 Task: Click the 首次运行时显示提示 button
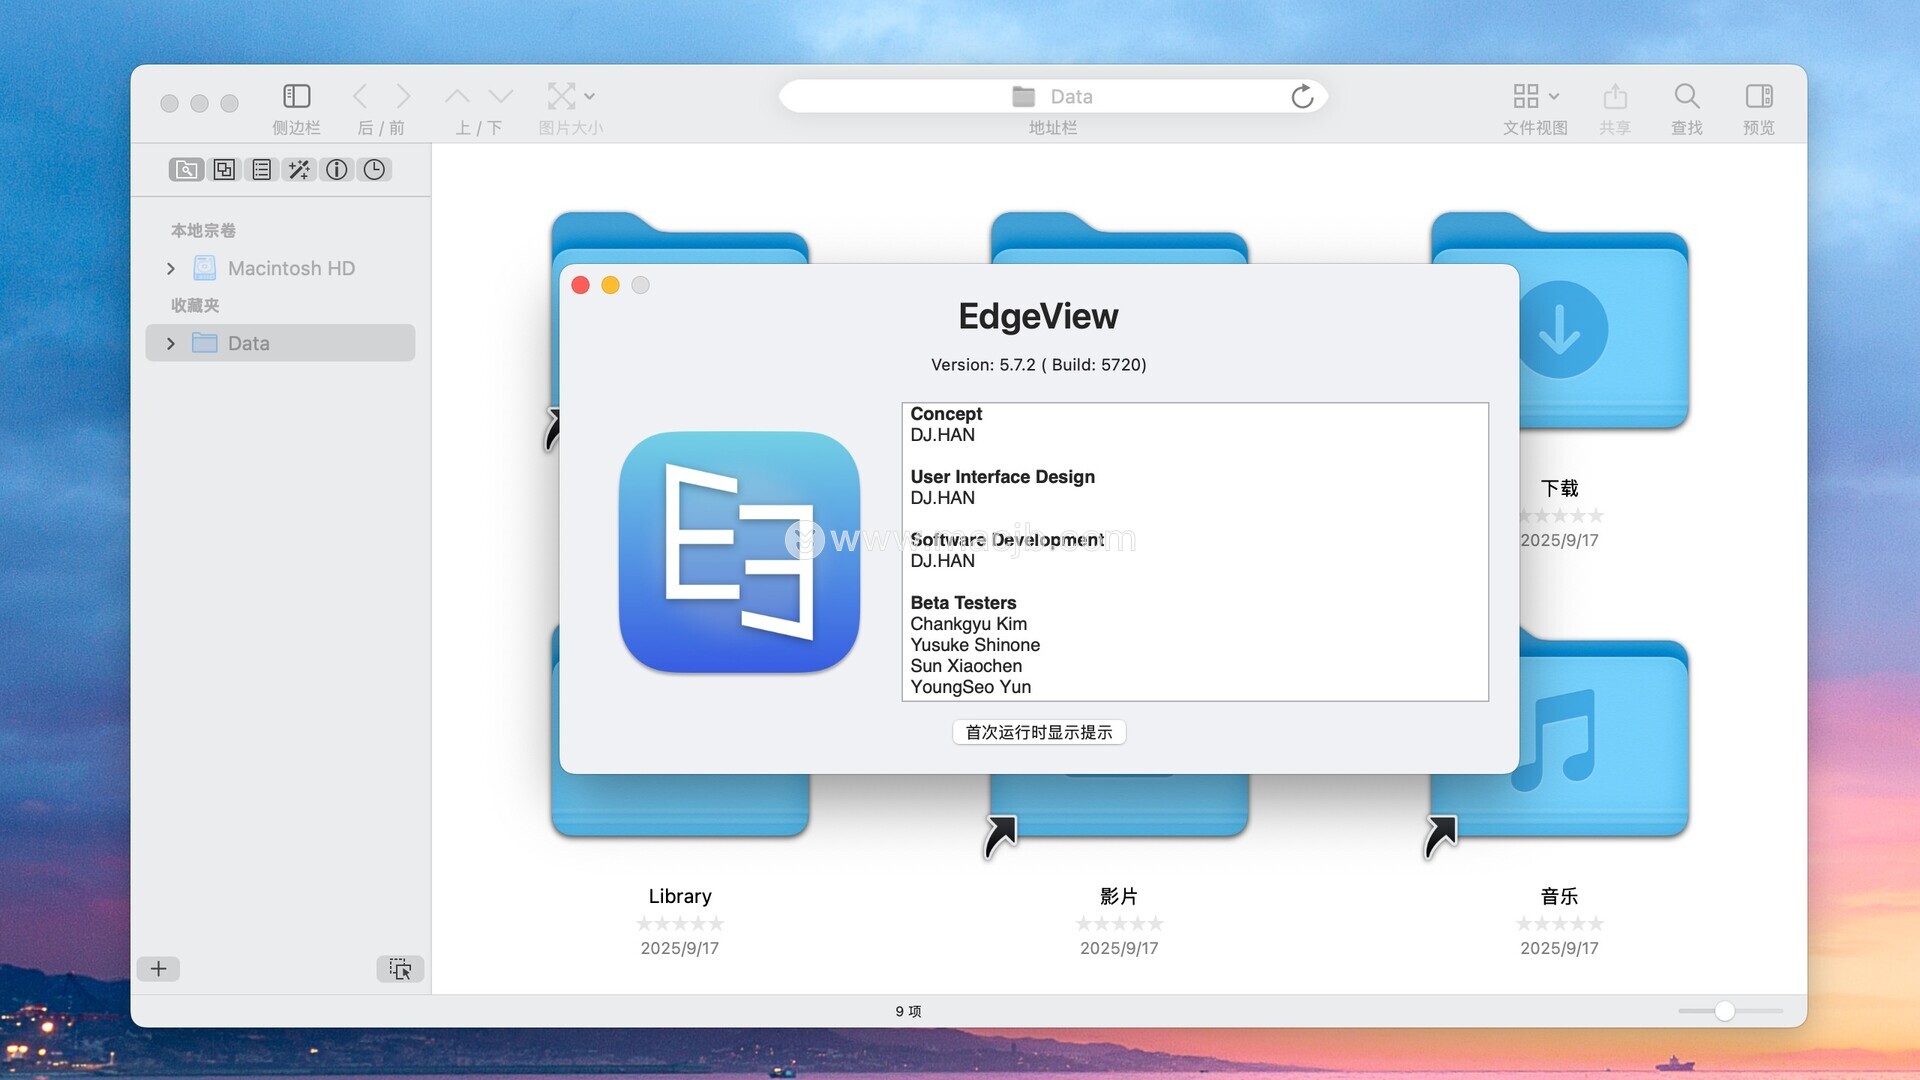click(1038, 732)
